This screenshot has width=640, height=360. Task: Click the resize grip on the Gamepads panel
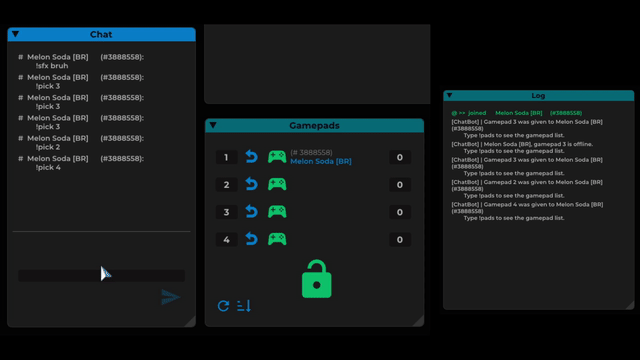coord(418,321)
